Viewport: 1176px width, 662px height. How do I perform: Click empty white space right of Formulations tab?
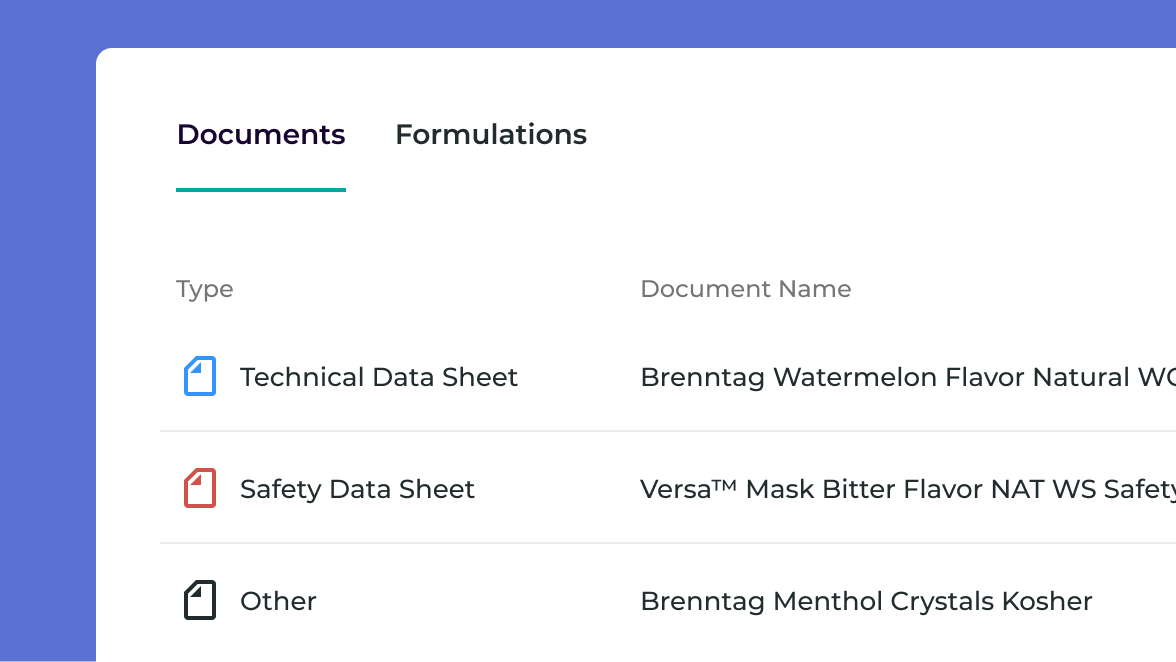click(x=850, y=135)
